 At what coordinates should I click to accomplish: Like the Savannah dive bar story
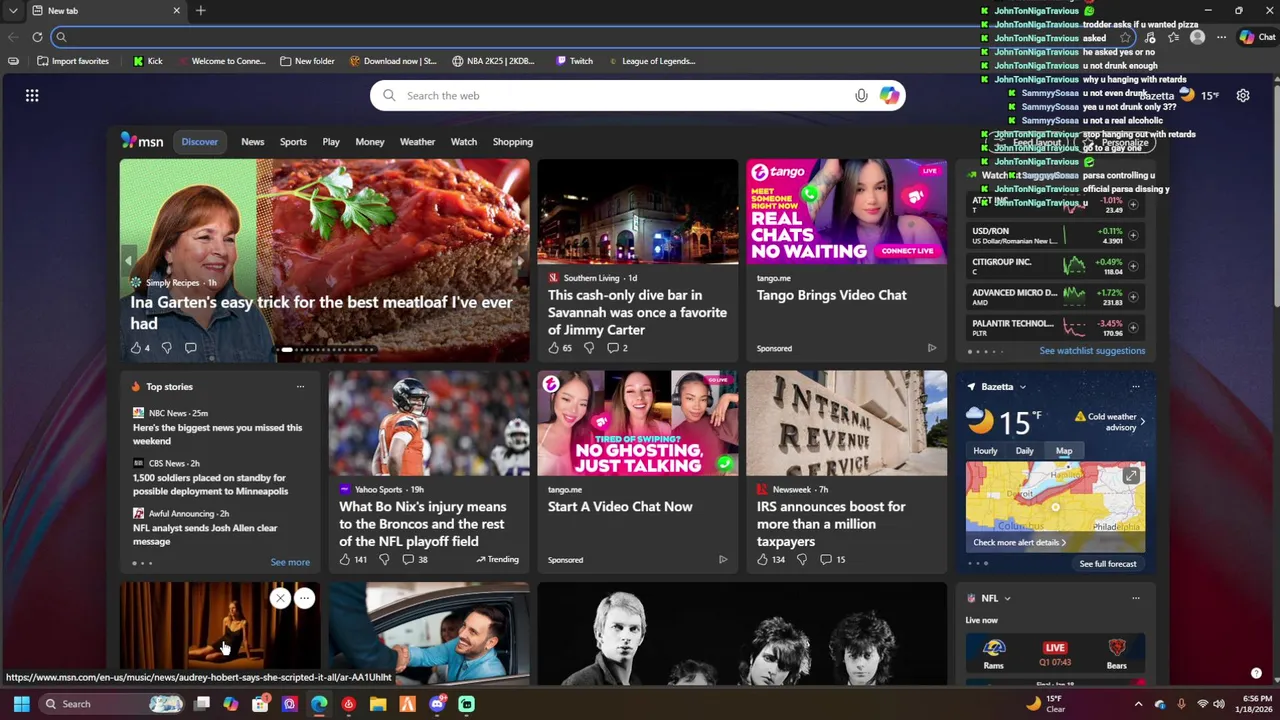[559, 348]
